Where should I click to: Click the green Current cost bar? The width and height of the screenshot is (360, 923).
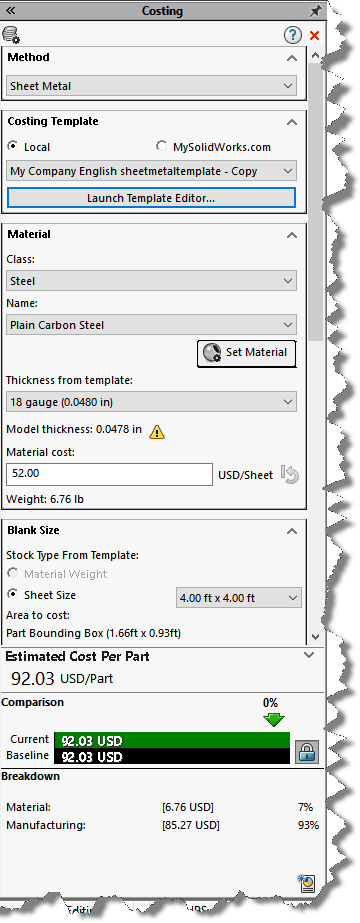(x=172, y=740)
